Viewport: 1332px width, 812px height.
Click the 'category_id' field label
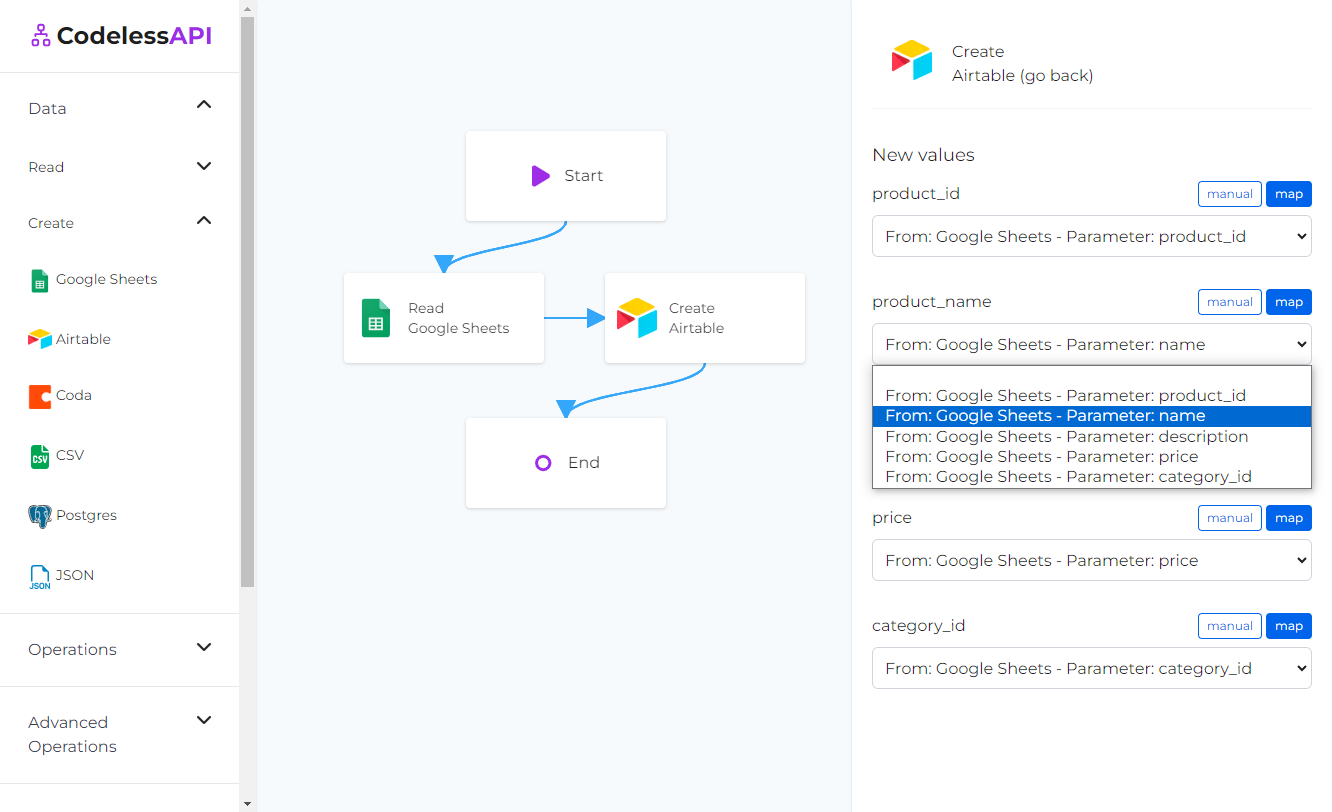(x=919, y=626)
